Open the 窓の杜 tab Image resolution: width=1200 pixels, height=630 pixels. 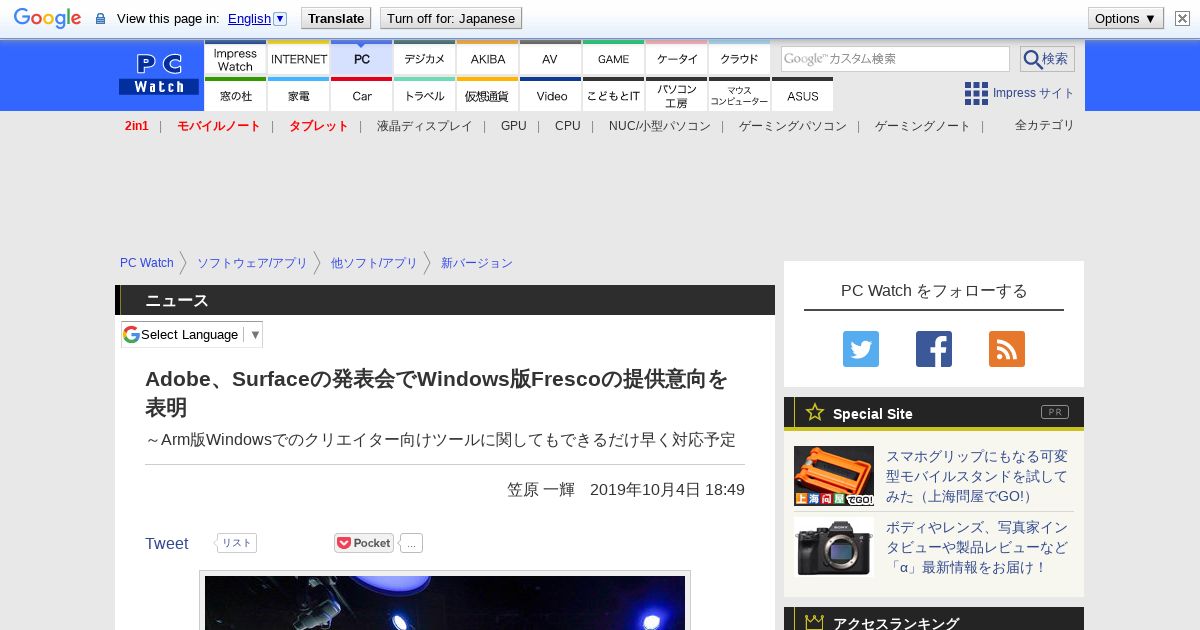(235, 95)
